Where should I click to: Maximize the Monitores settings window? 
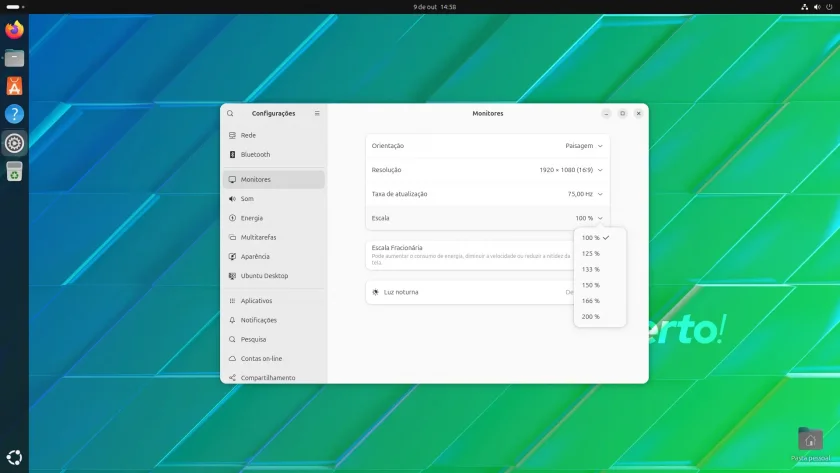click(622, 114)
